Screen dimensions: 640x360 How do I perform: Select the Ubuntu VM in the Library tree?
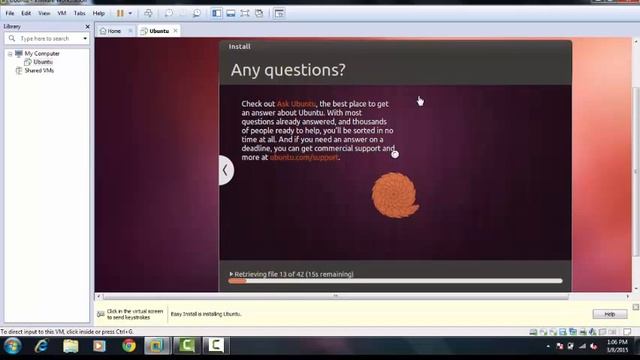[43, 62]
